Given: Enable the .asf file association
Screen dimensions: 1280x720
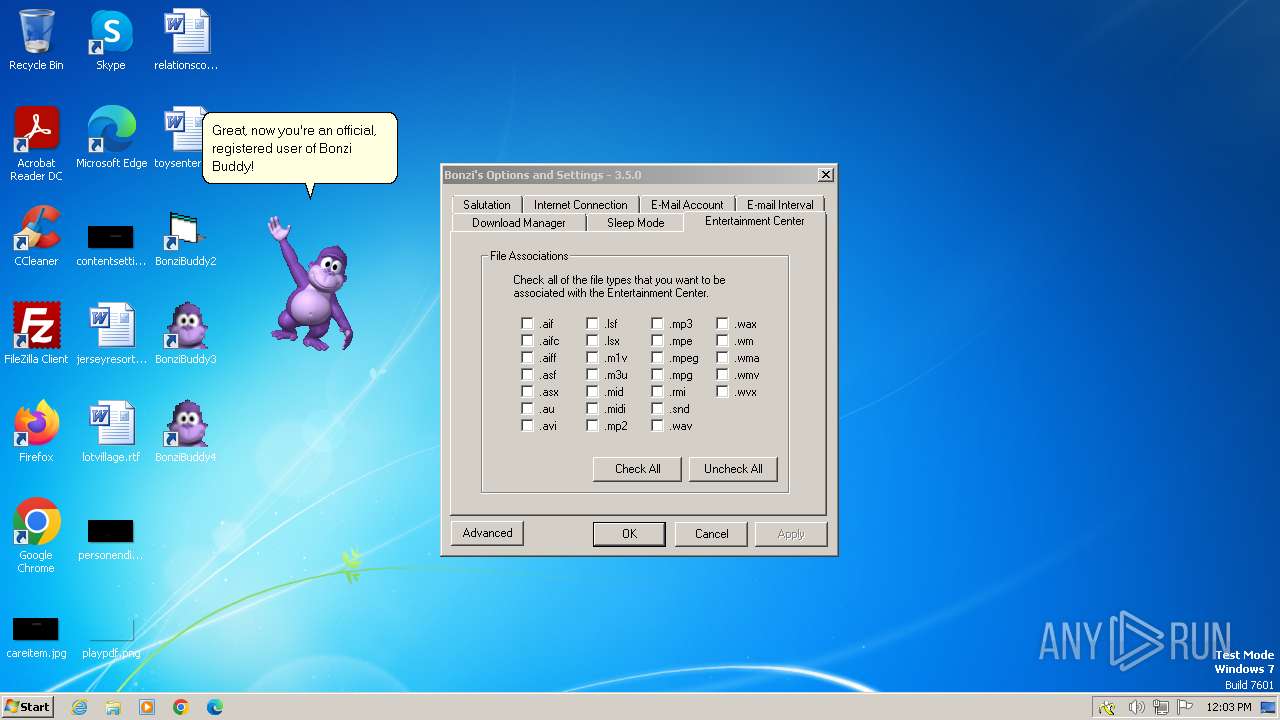Looking at the screenshot, I should (527, 375).
